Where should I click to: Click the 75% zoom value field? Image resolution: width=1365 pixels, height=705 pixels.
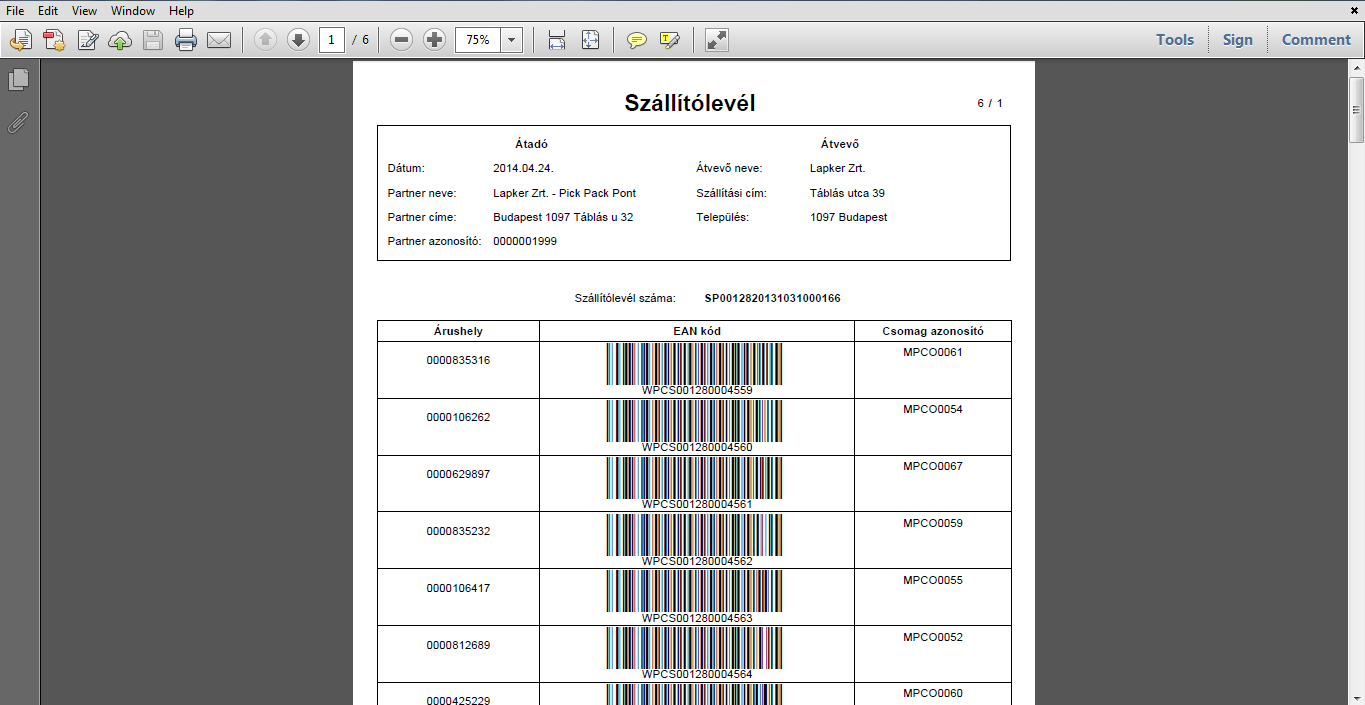pos(478,40)
